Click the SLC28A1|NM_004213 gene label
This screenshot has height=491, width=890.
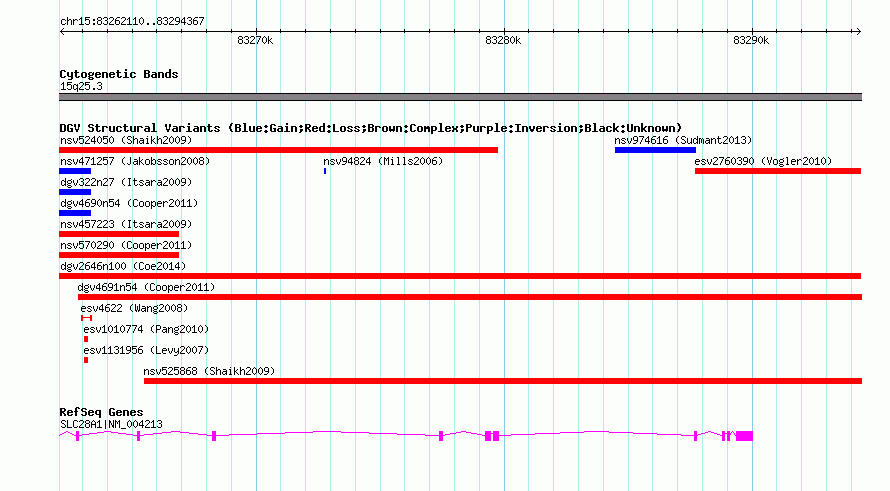(x=111, y=424)
